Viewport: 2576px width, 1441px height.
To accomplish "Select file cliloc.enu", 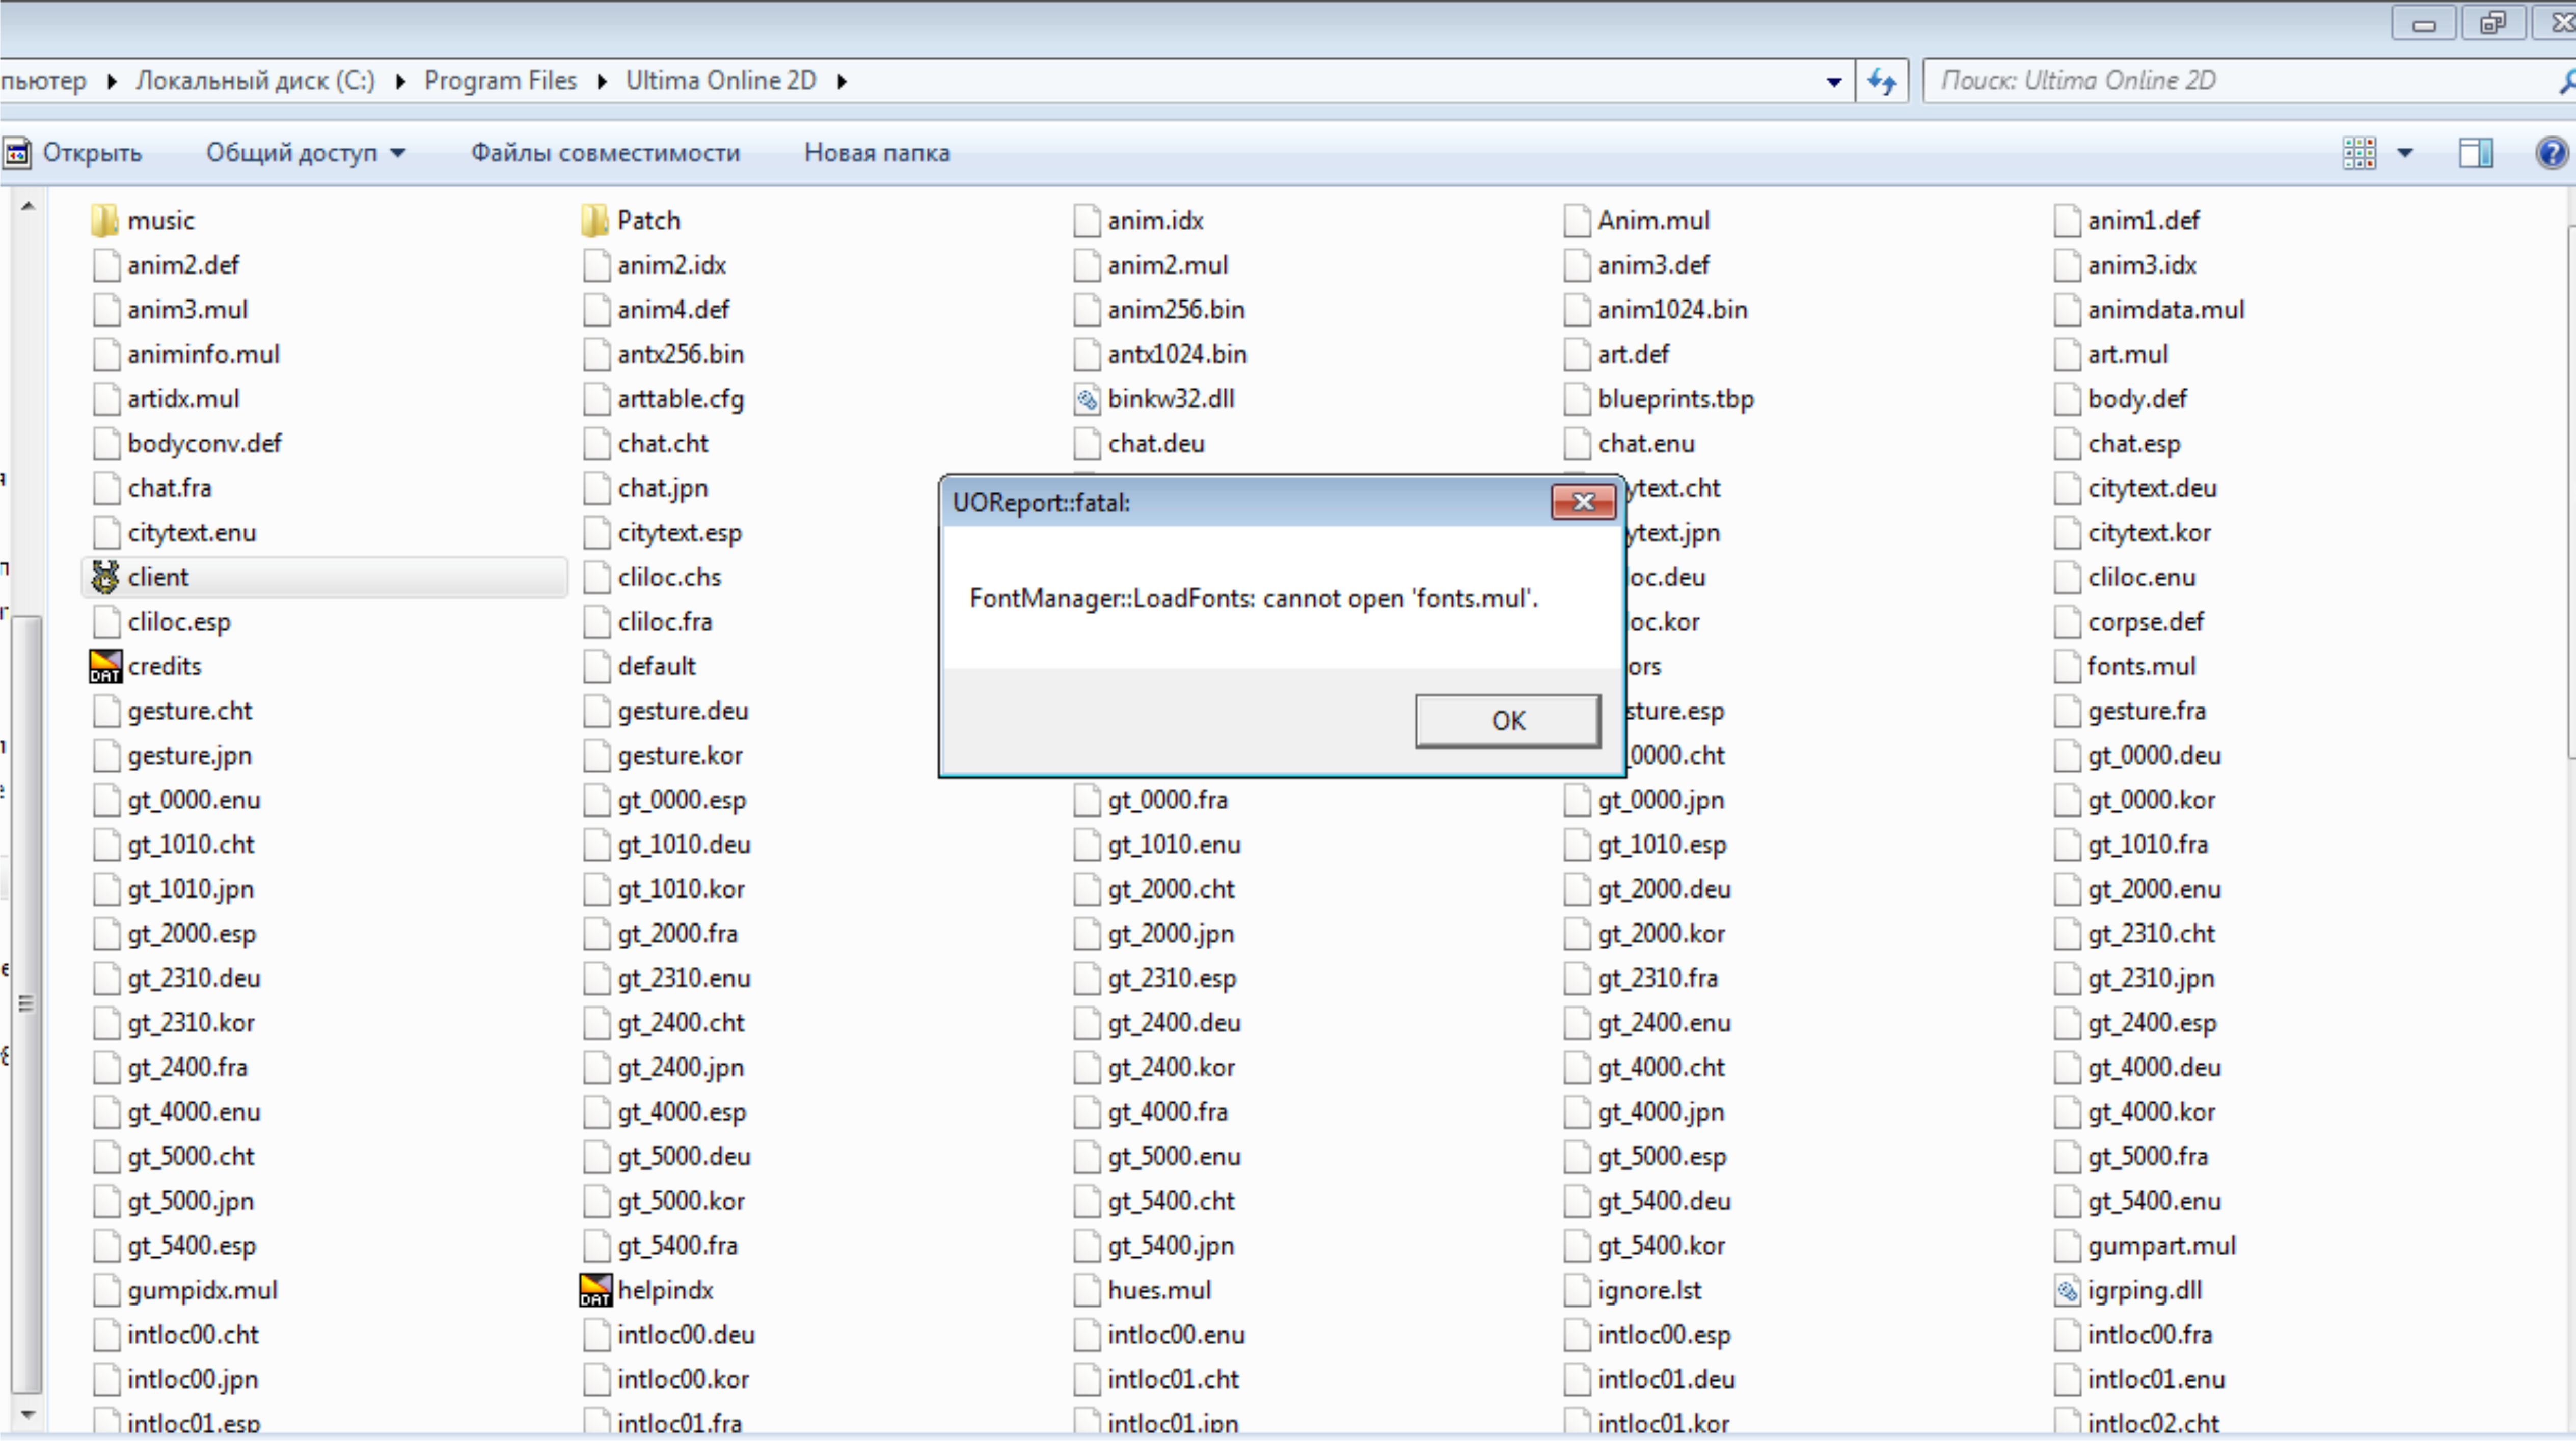I will [x=2125, y=577].
